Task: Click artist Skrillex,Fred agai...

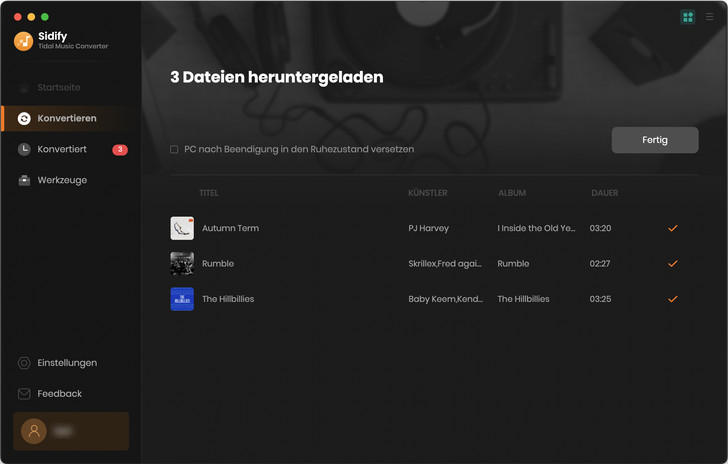Action: click(x=445, y=263)
